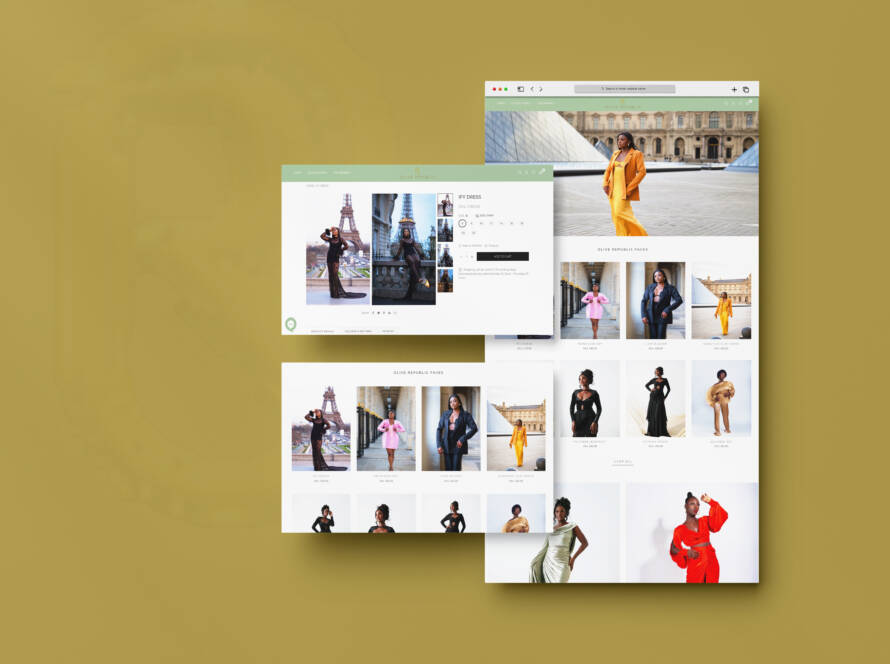This screenshot has width=890, height=664.
Task: Click the View All link below products
Action: pyautogui.click(x=622, y=462)
